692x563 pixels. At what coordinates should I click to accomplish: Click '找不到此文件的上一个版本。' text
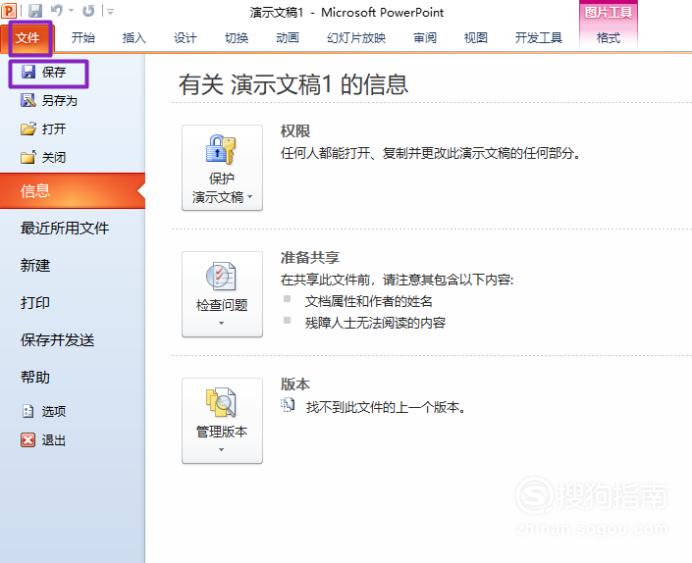[386, 407]
